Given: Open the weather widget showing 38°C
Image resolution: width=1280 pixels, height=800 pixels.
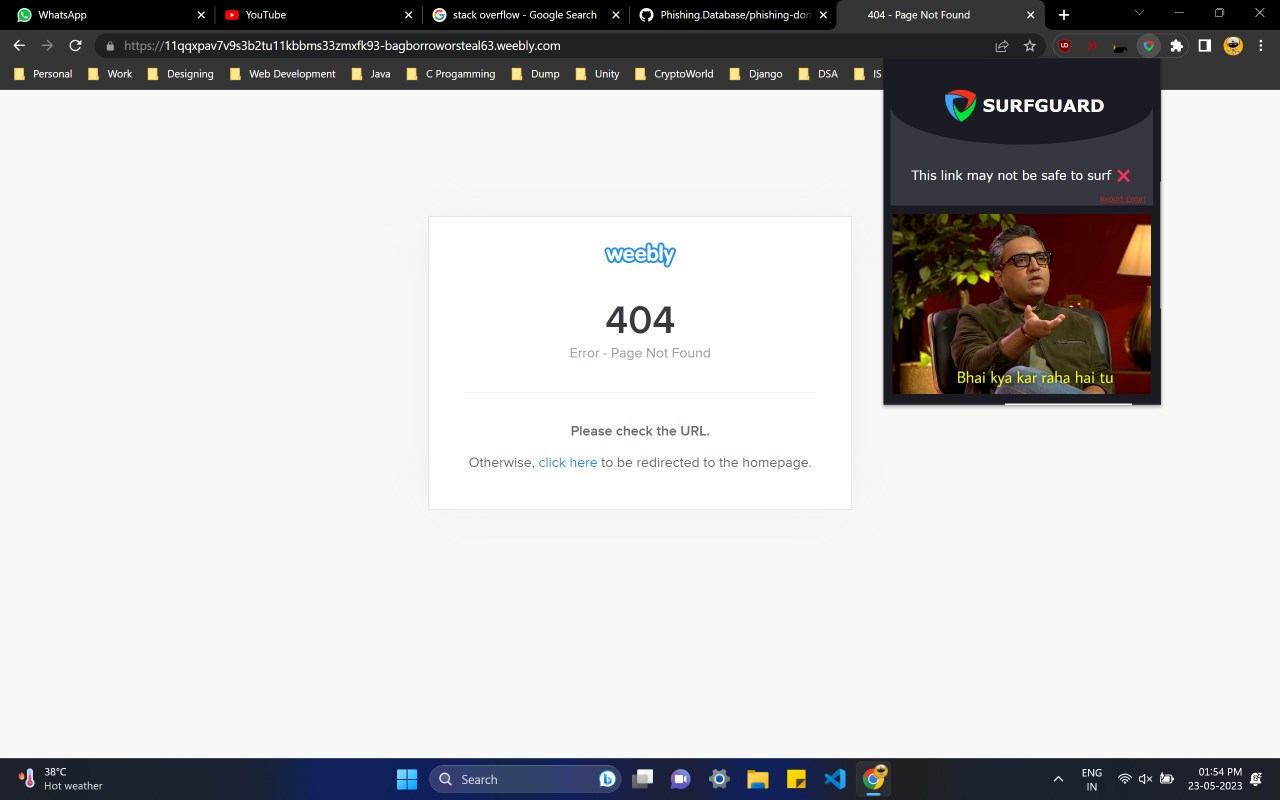Looking at the screenshot, I should pyautogui.click(x=60, y=779).
